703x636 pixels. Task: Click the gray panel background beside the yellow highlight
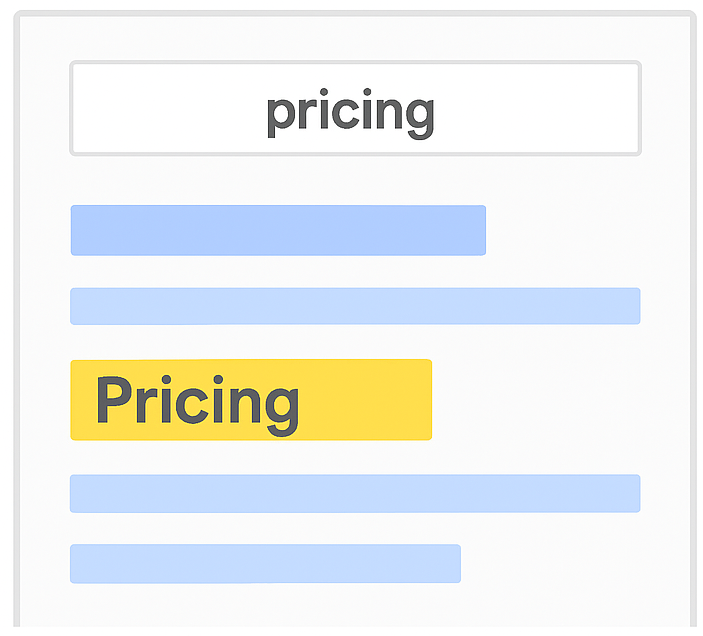540,400
